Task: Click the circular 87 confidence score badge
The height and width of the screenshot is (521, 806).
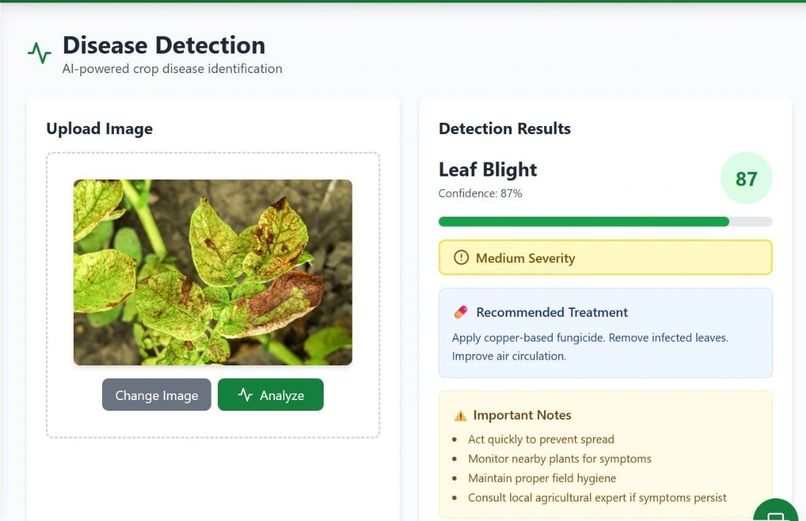Action: (x=746, y=178)
